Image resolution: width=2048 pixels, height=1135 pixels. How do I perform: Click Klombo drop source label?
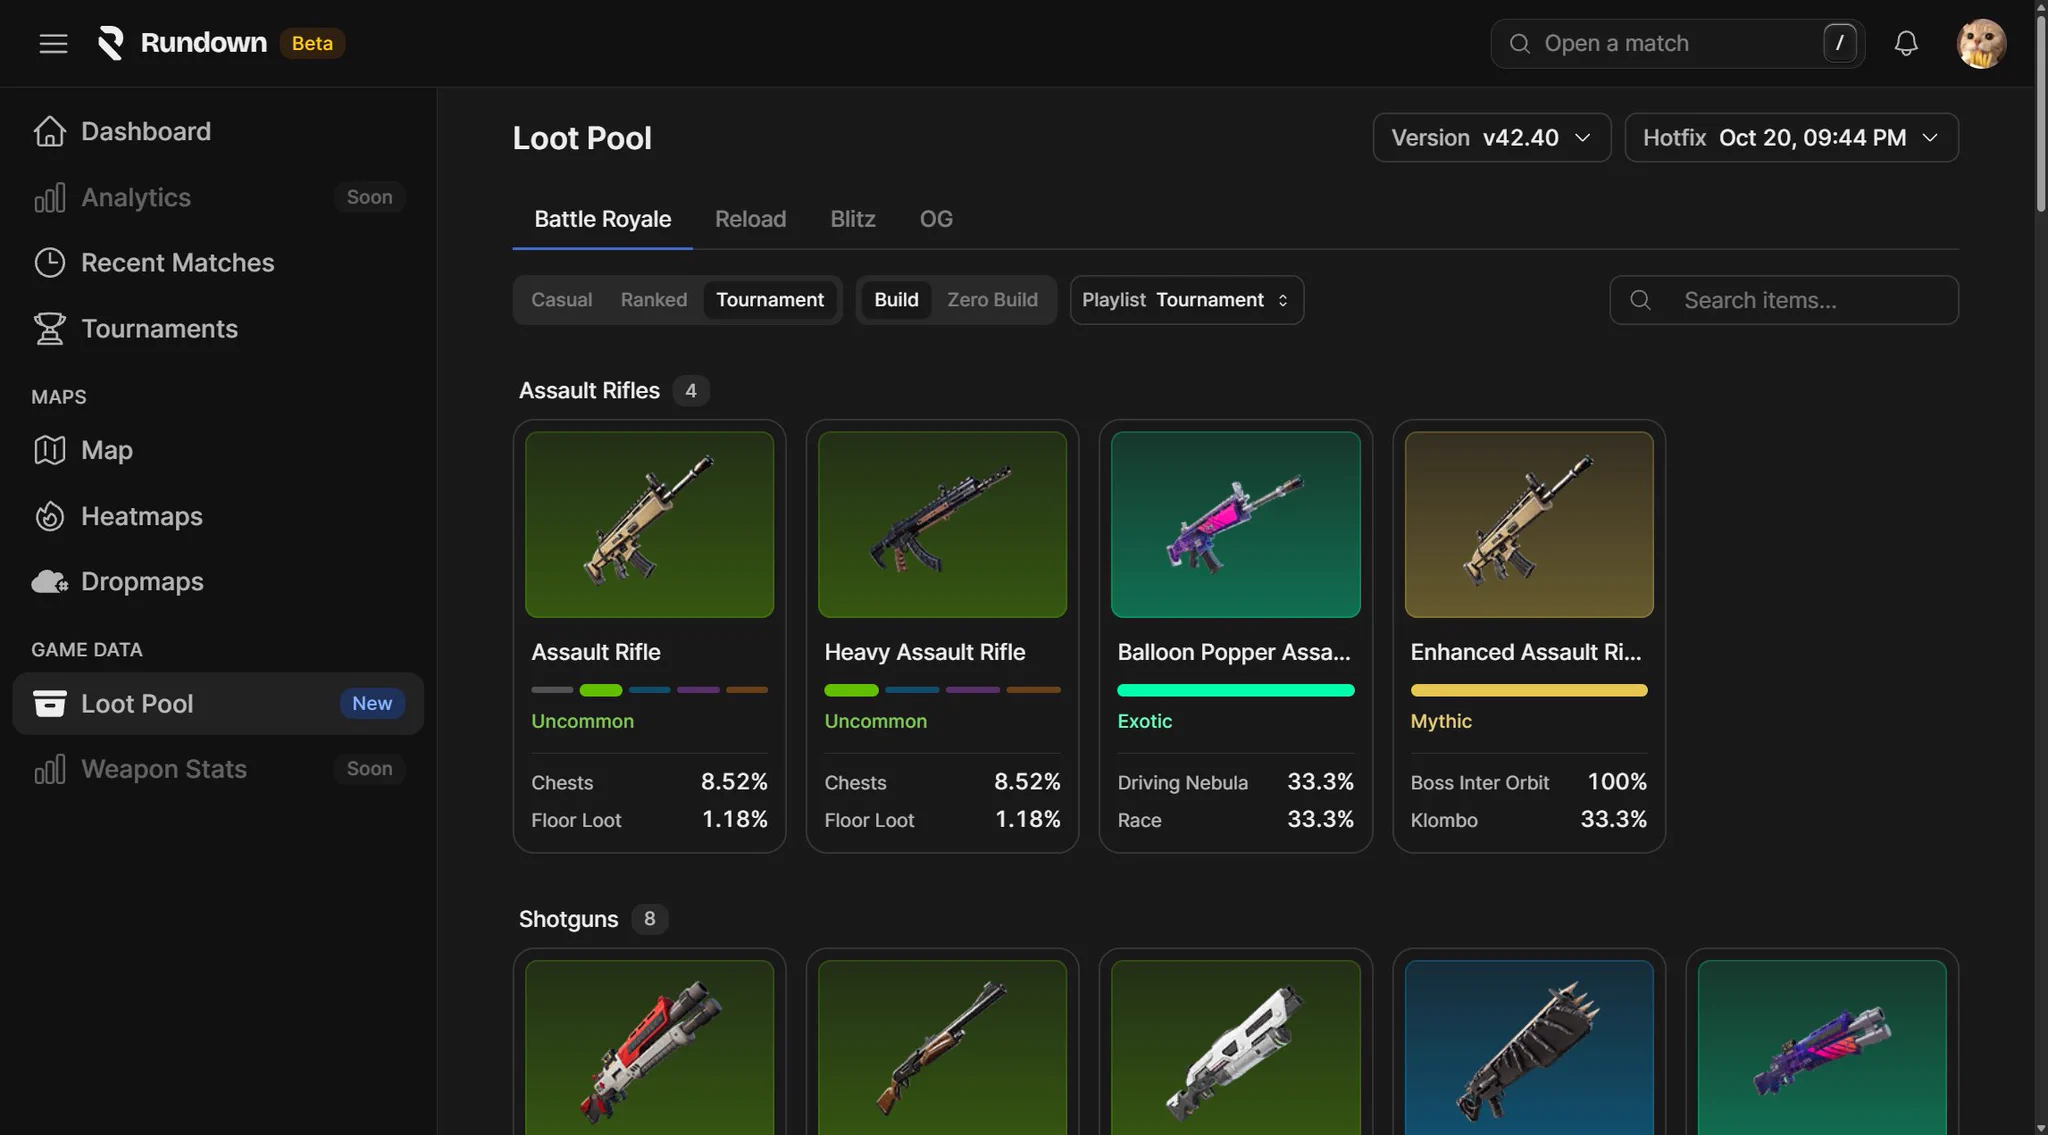1443,820
